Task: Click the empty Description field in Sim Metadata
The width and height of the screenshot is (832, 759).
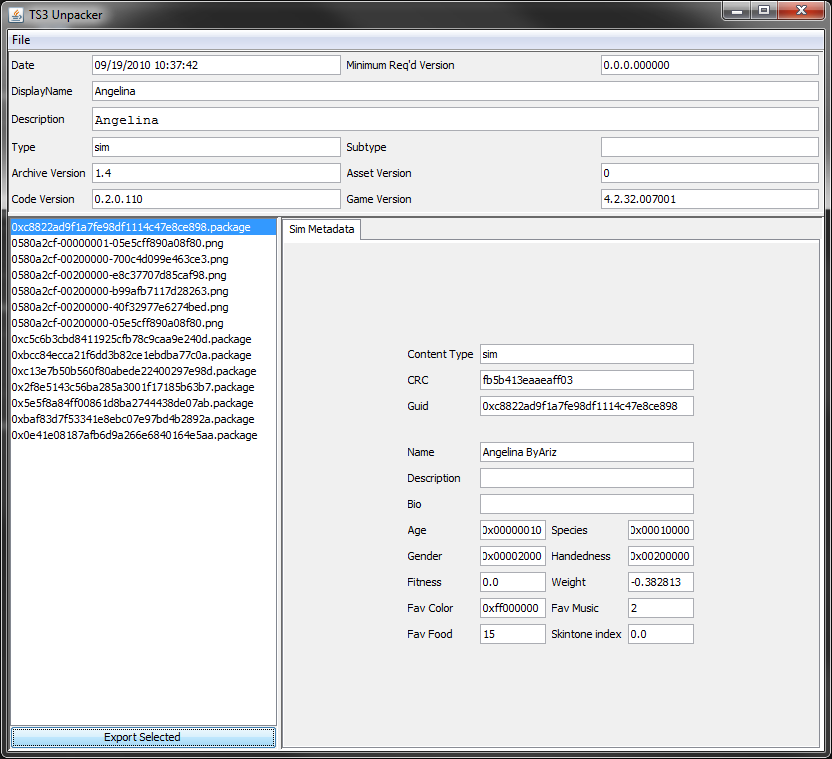Action: pyautogui.click(x=587, y=478)
